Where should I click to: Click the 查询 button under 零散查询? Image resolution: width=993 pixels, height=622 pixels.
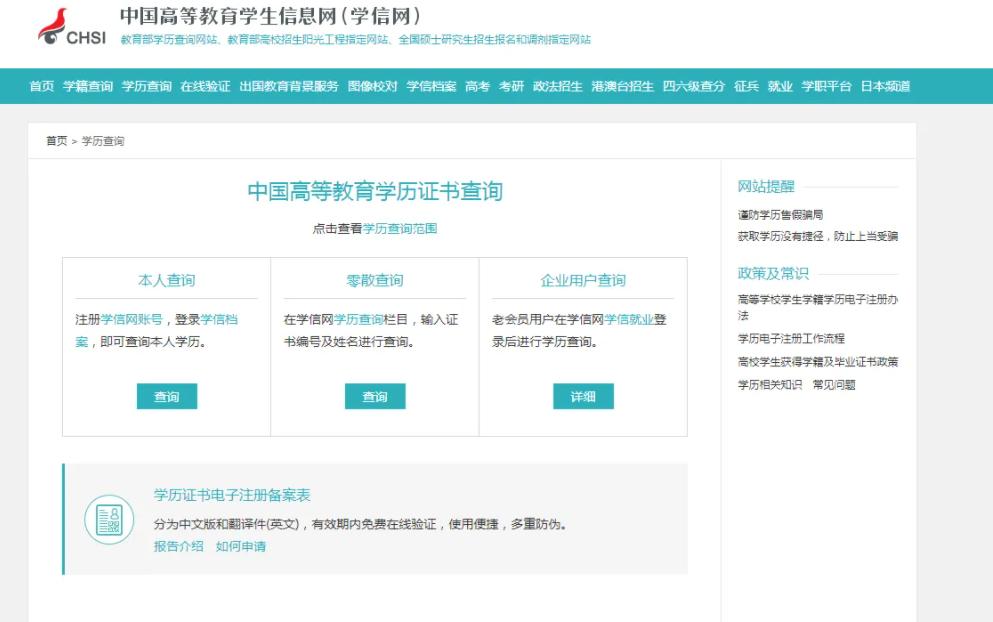(x=376, y=396)
